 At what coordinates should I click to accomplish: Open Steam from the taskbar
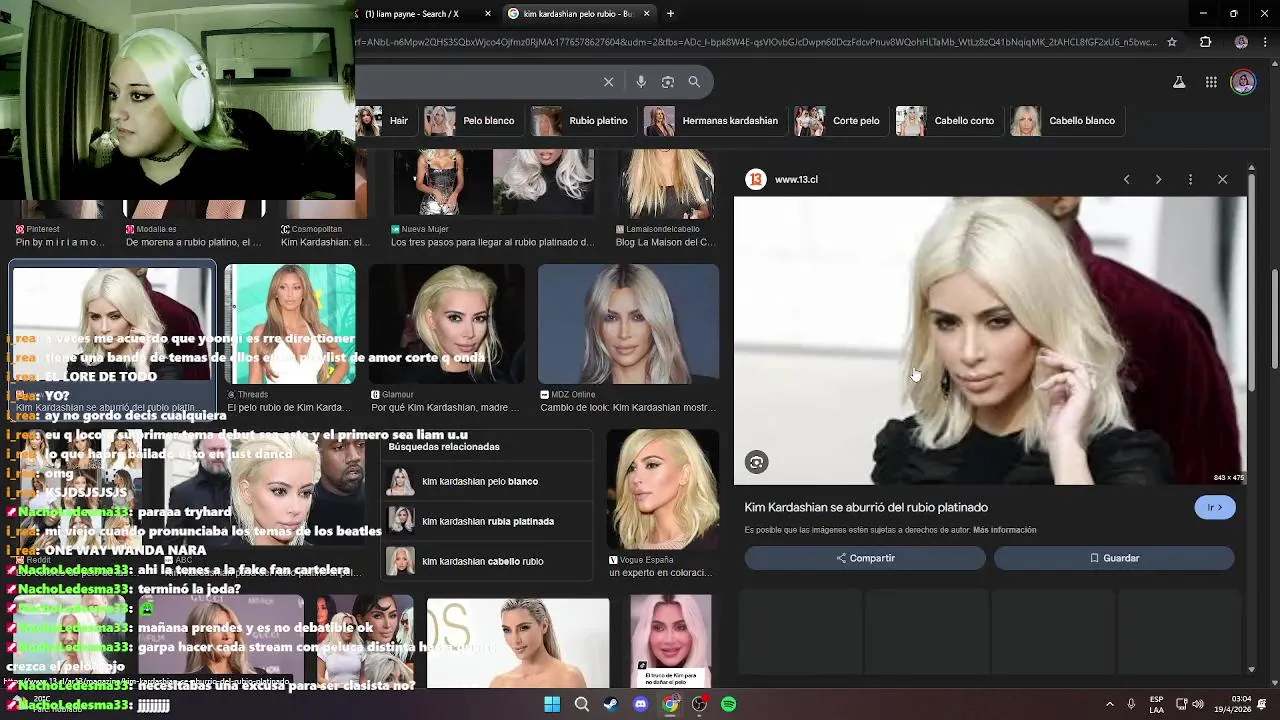tap(611, 704)
